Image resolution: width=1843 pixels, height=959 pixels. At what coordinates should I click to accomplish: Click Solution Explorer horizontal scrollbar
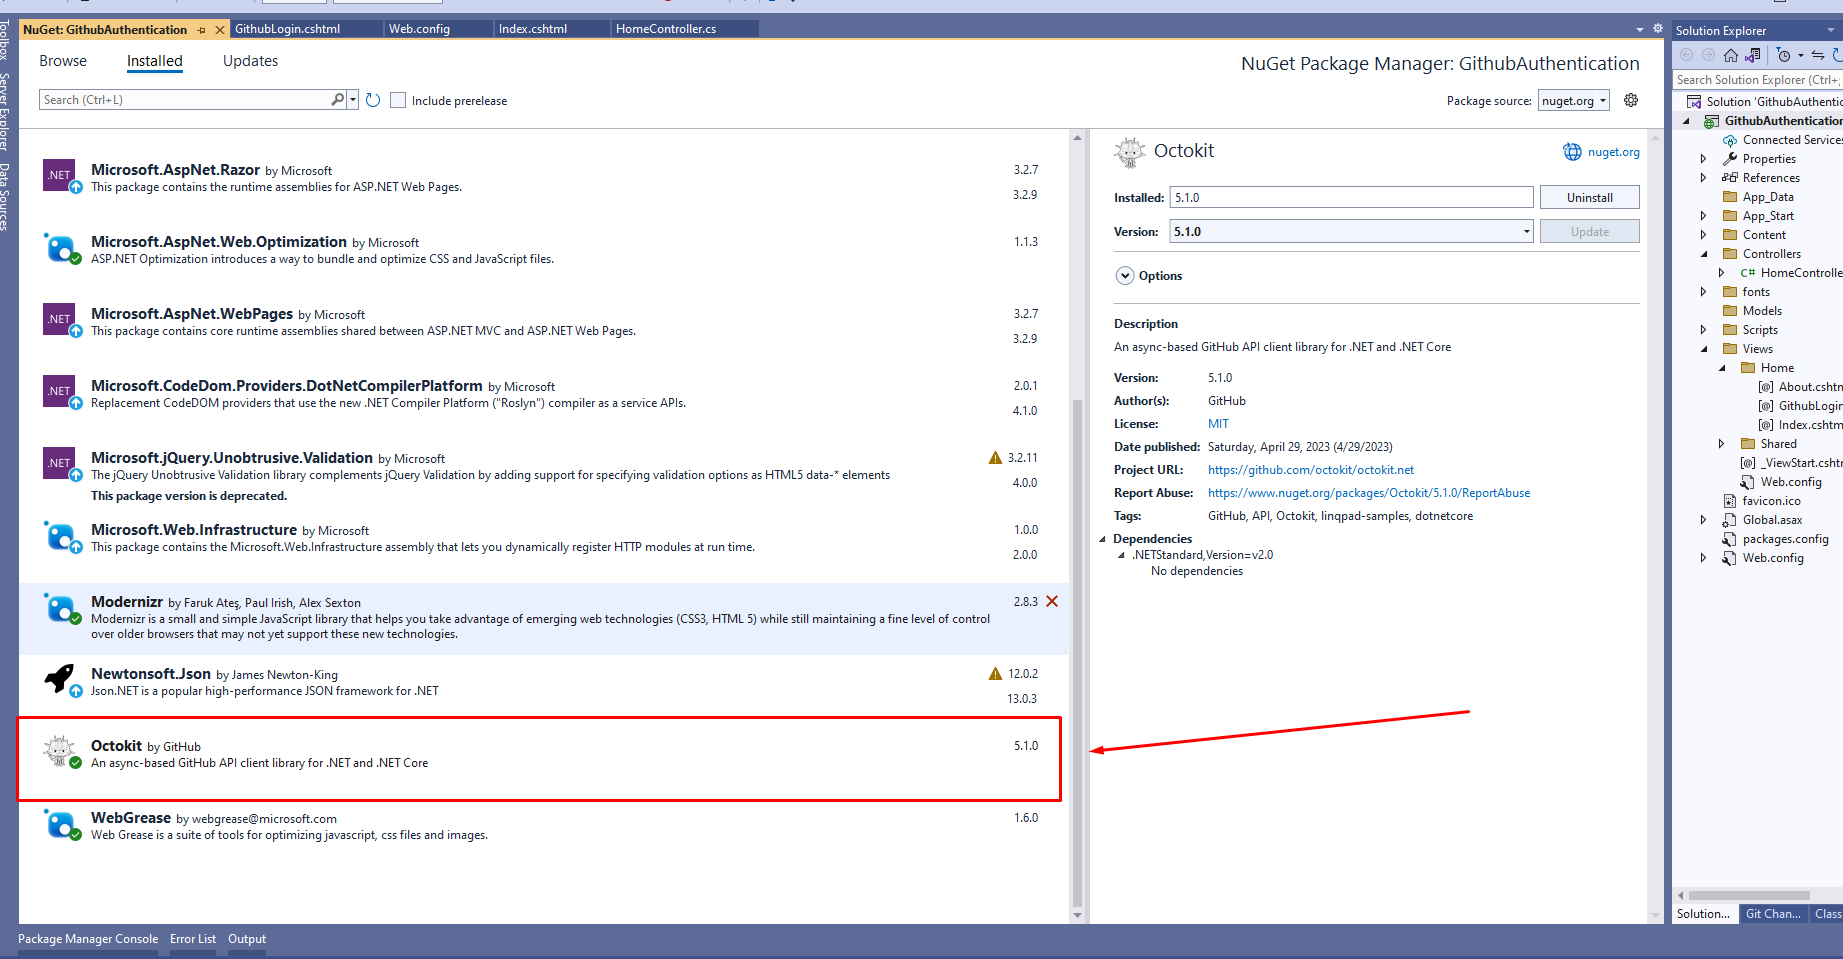click(1750, 896)
